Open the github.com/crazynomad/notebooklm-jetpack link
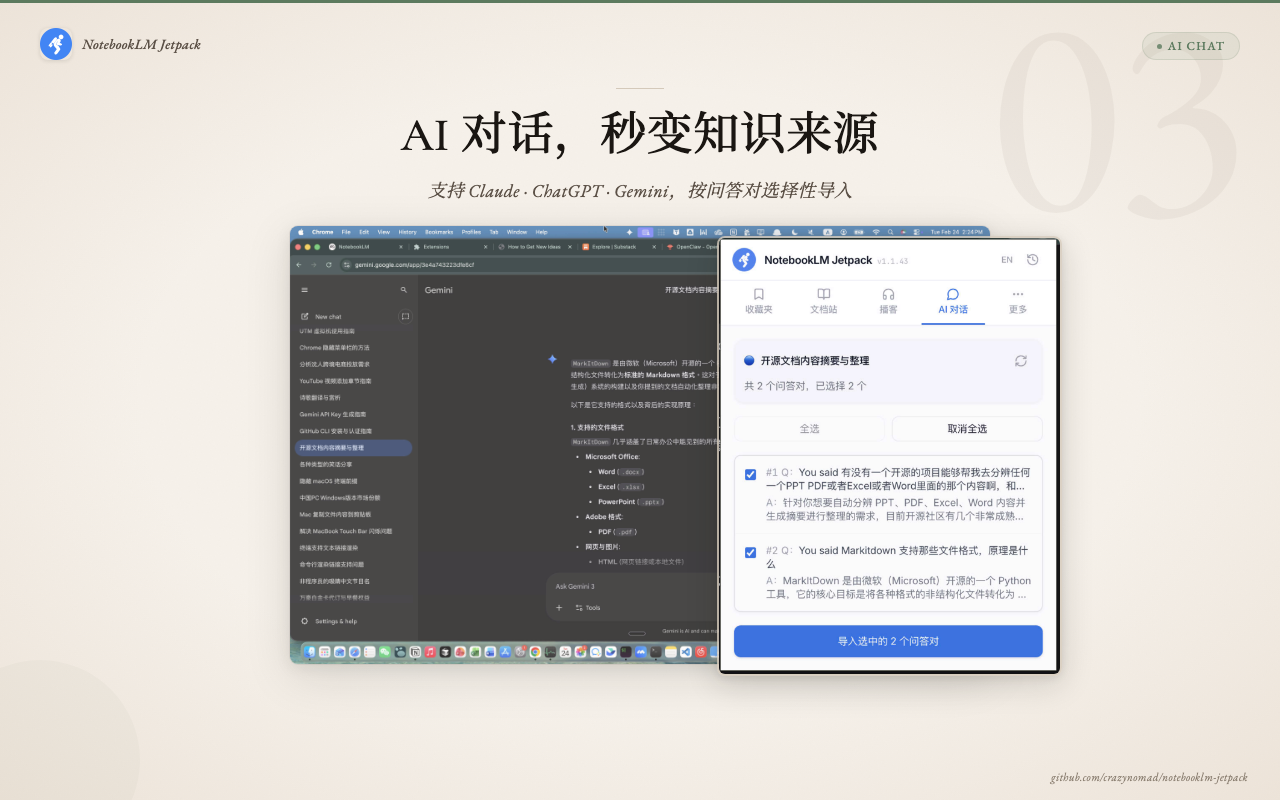This screenshot has height=800, width=1280. [1149, 778]
